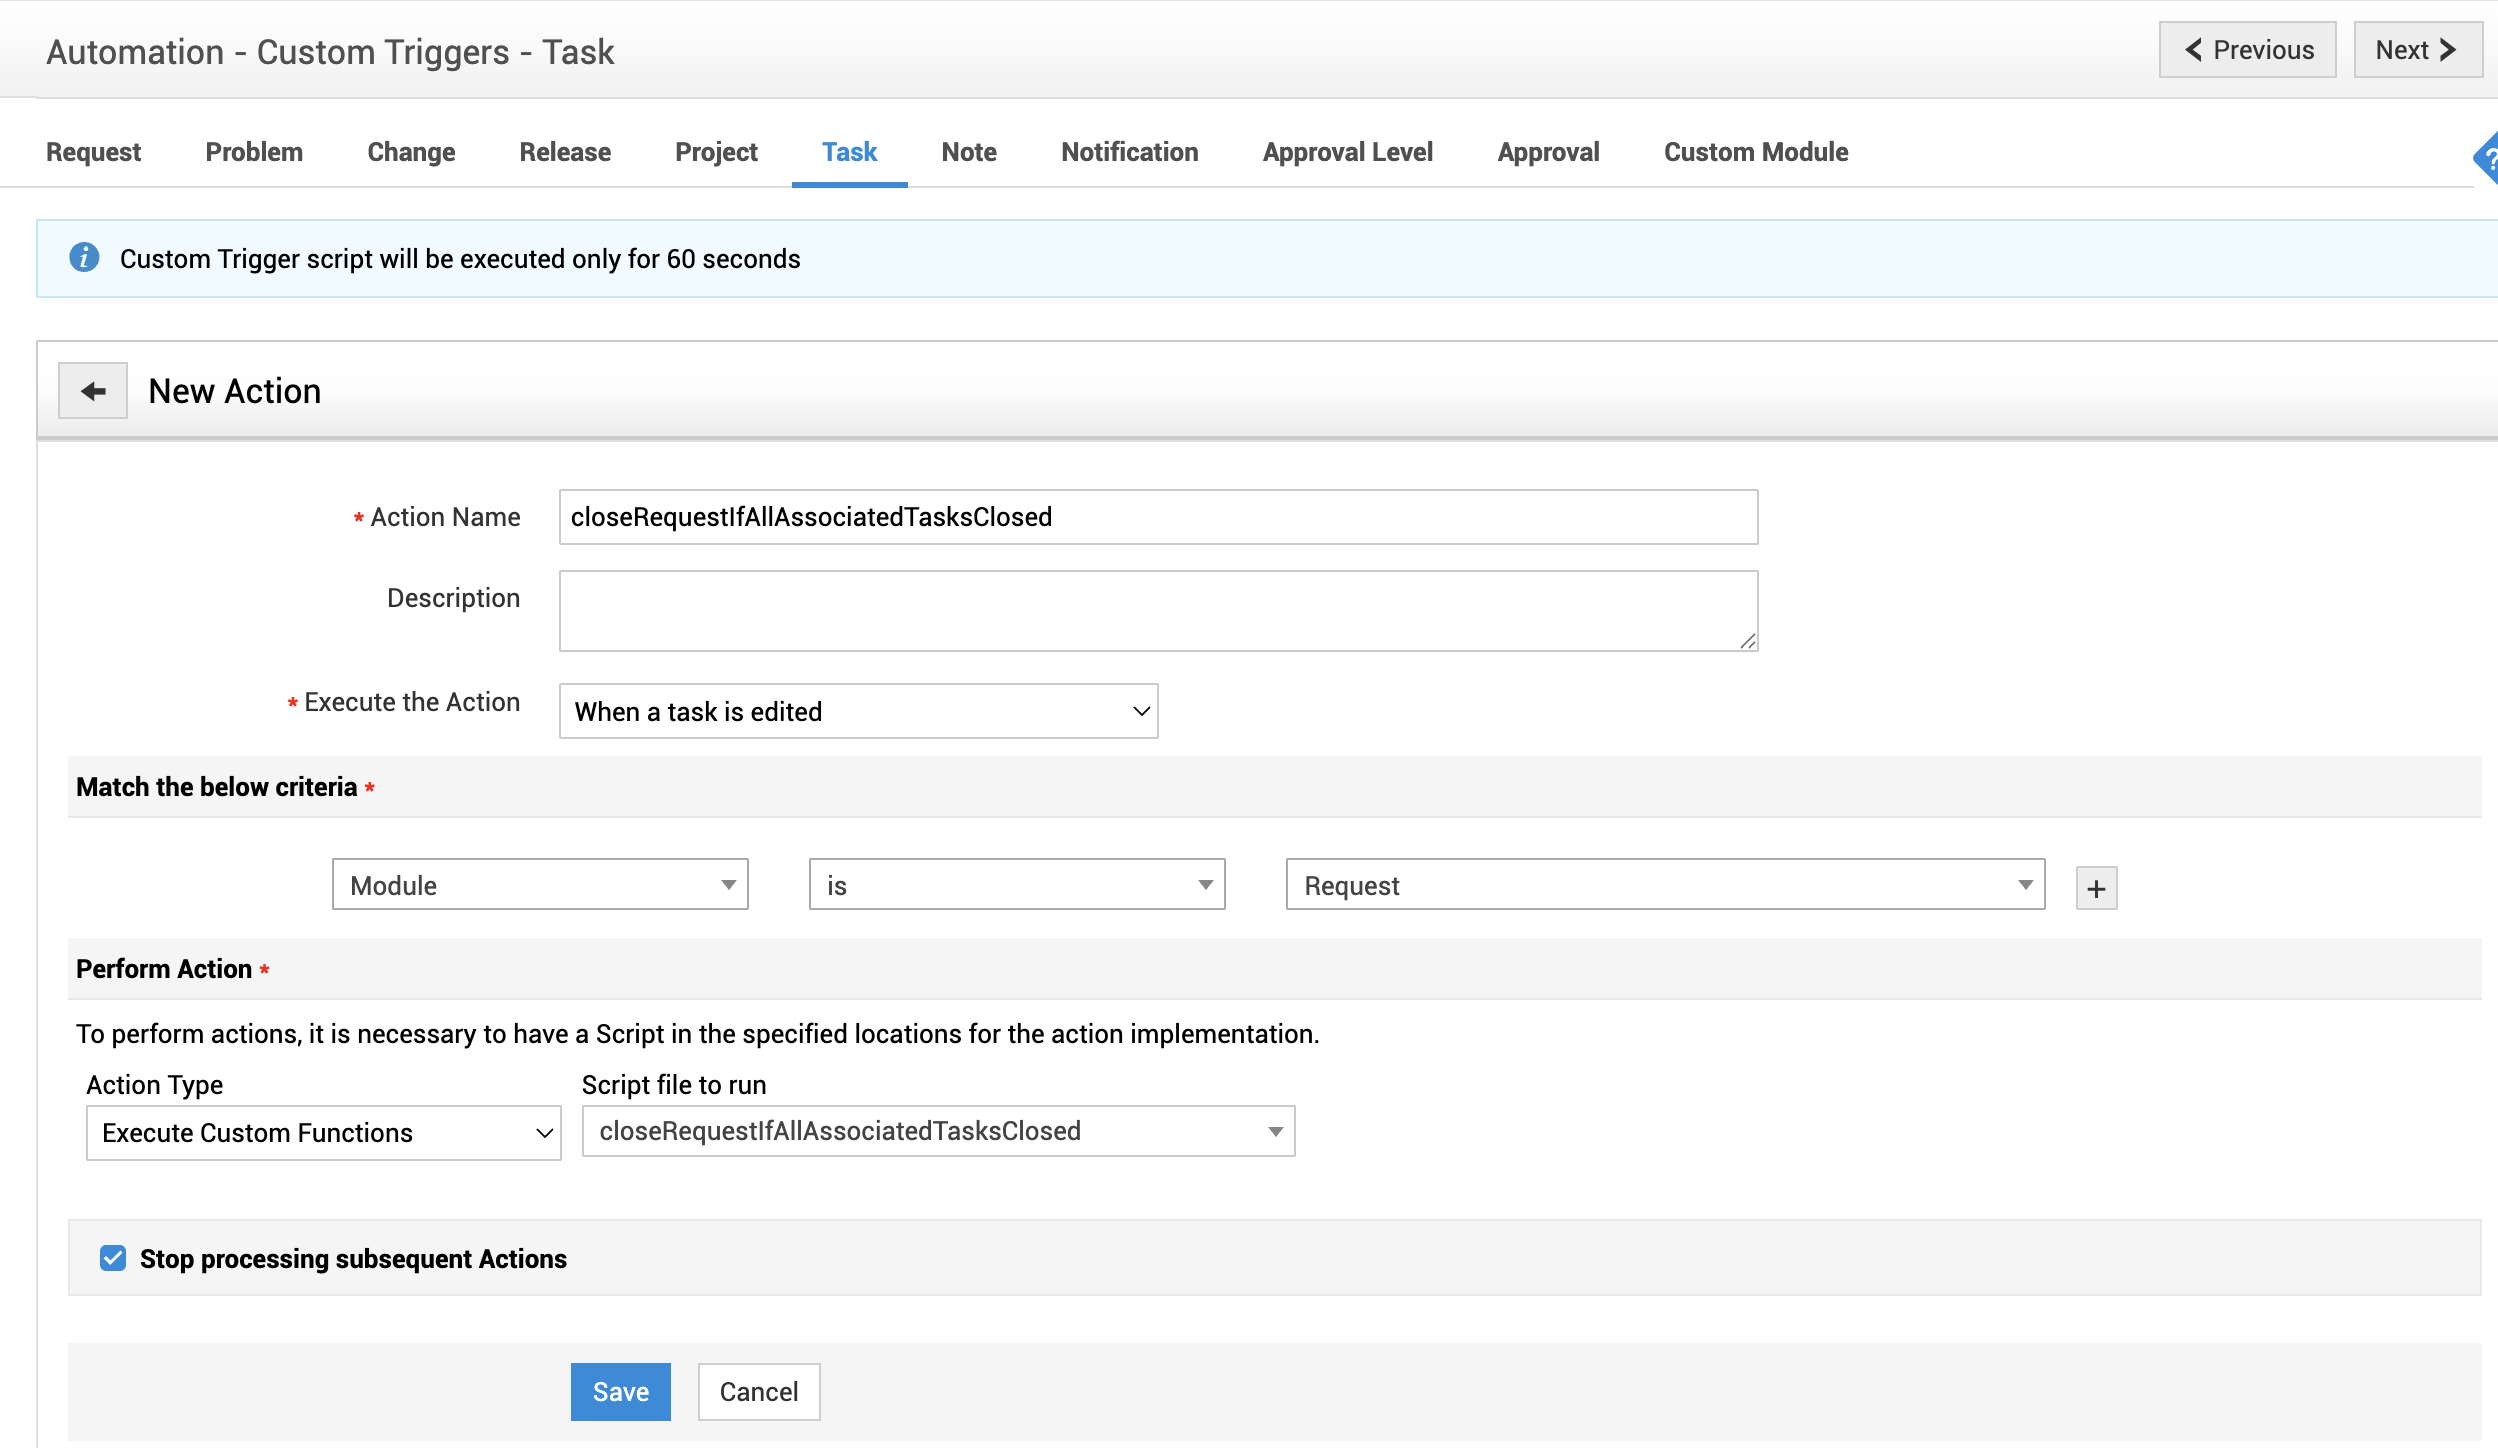Toggle Stop processing subsequent Actions checkbox
The height and width of the screenshot is (1448, 2498).
(113, 1258)
